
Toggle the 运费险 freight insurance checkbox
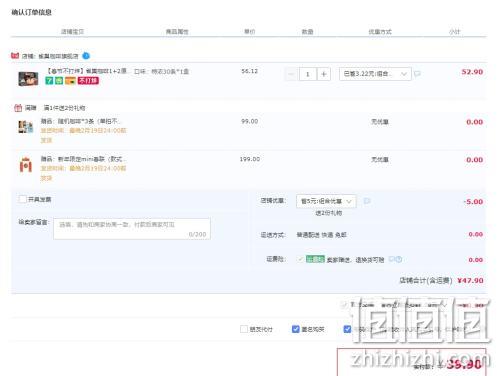(300, 259)
